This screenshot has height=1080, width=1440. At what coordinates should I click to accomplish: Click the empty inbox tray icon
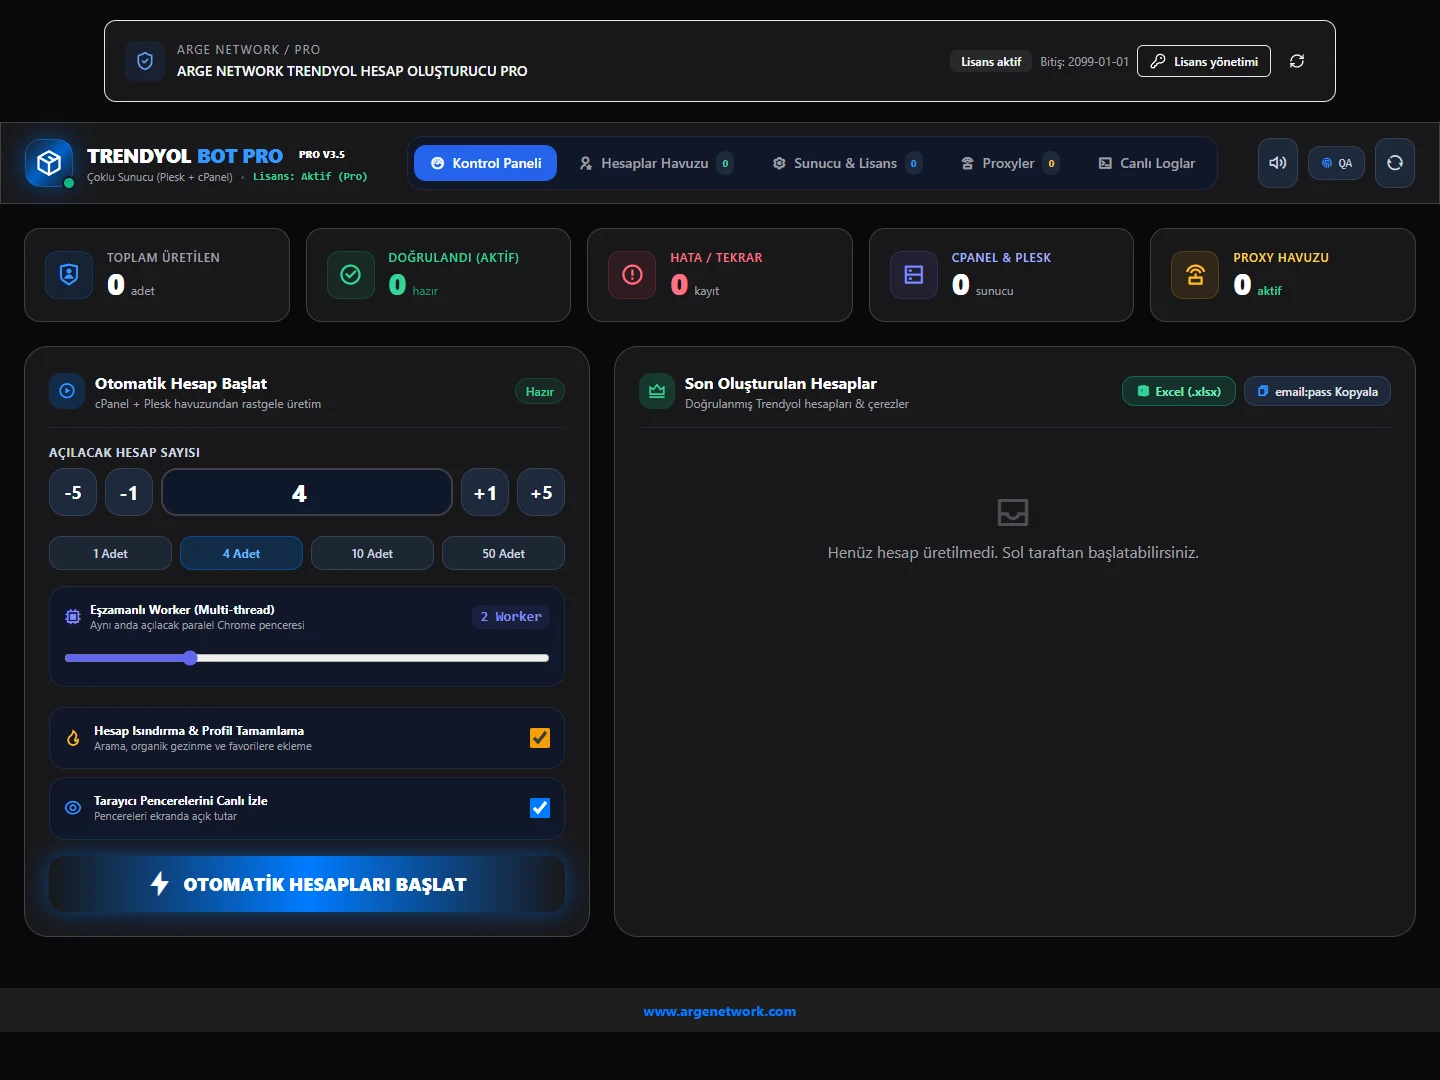(x=1013, y=513)
